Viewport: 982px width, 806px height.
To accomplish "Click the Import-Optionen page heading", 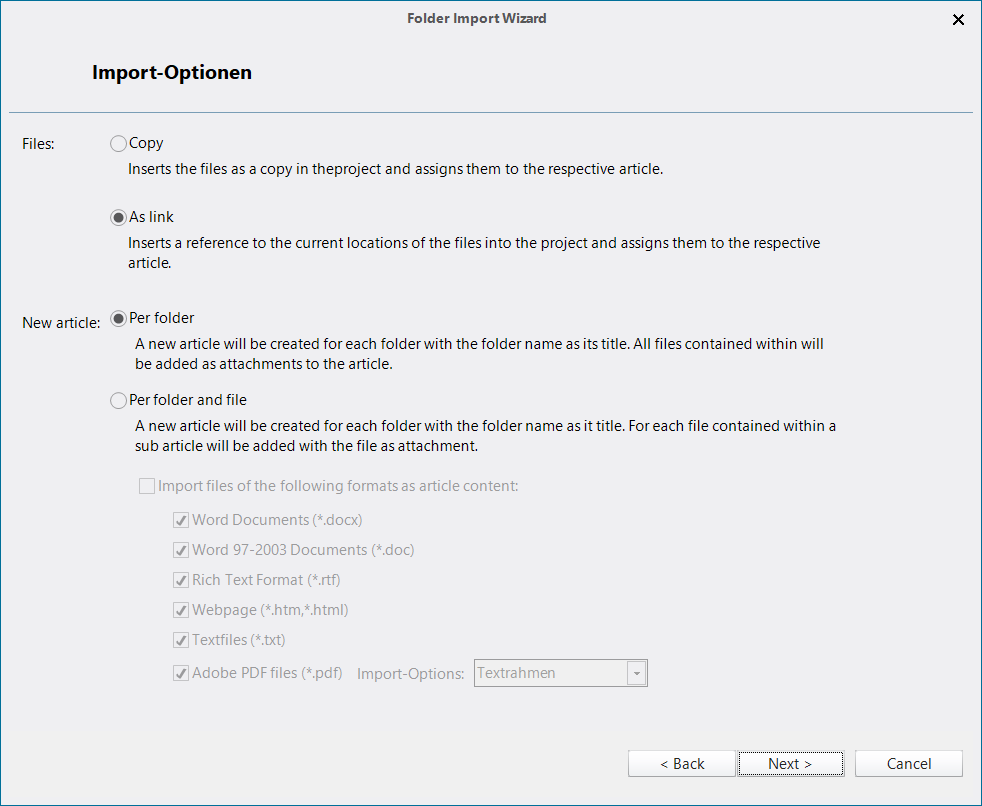I will [172, 73].
